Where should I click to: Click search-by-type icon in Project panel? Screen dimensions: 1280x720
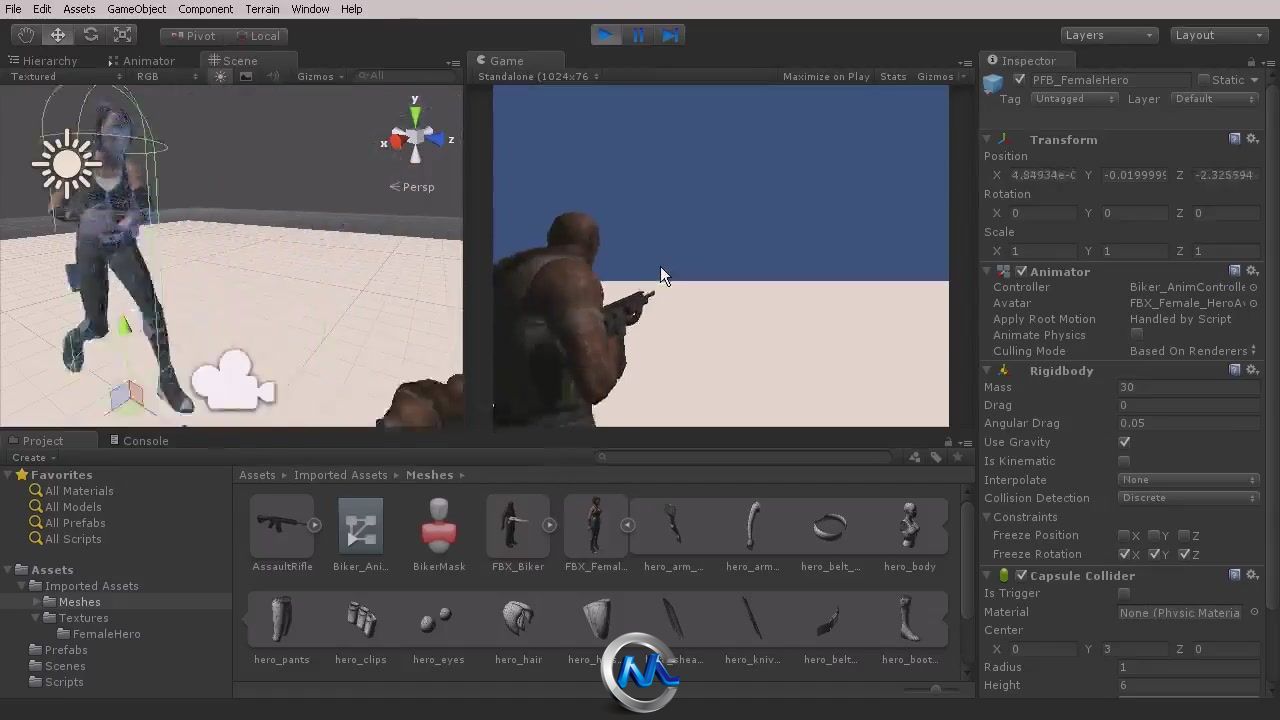tap(914, 457)
